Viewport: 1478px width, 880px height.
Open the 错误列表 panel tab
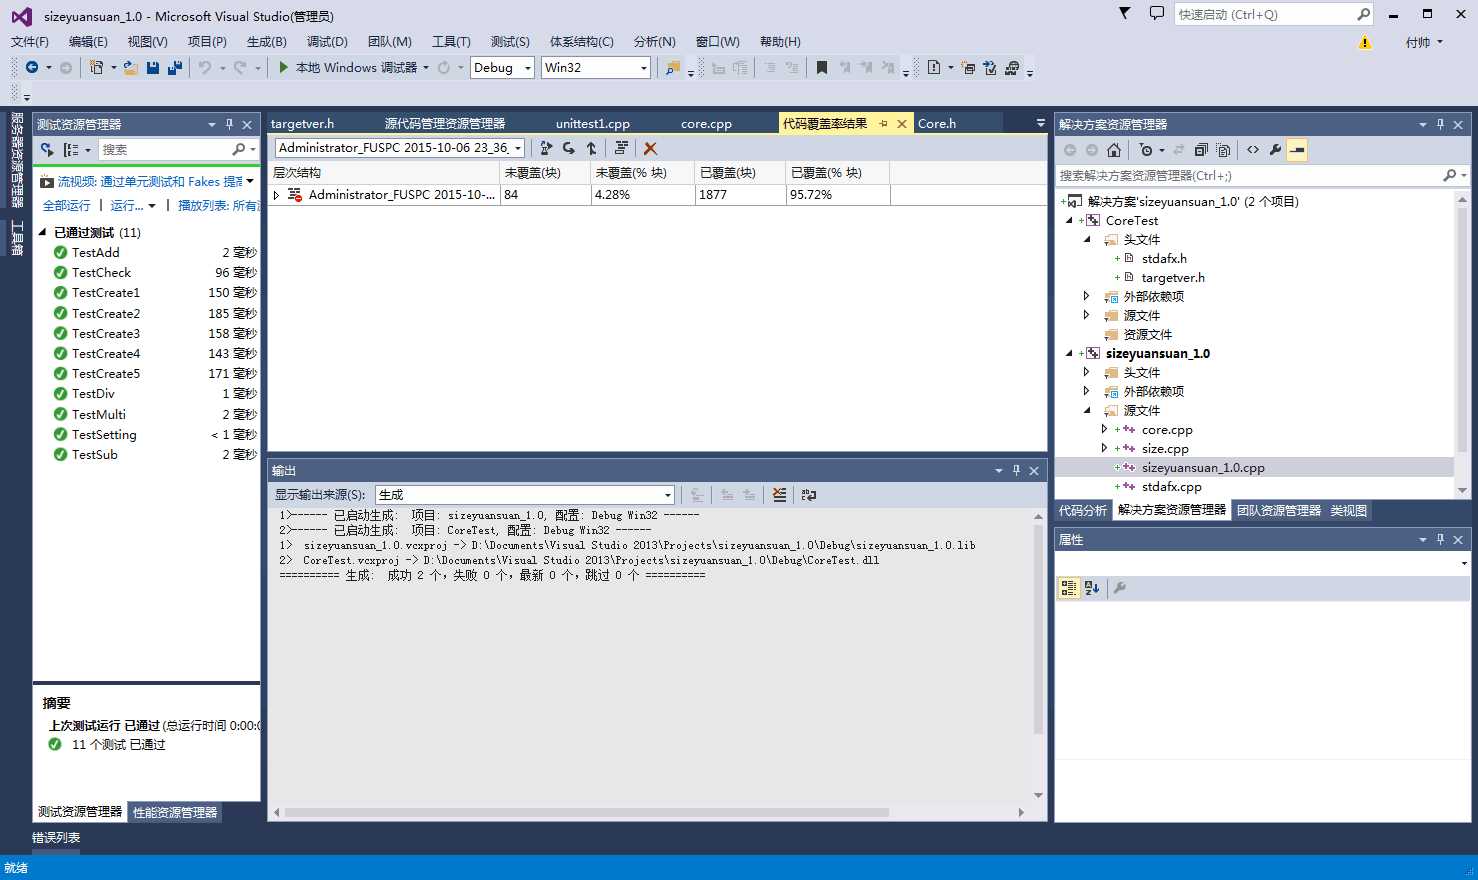click(x=56, y=838)
